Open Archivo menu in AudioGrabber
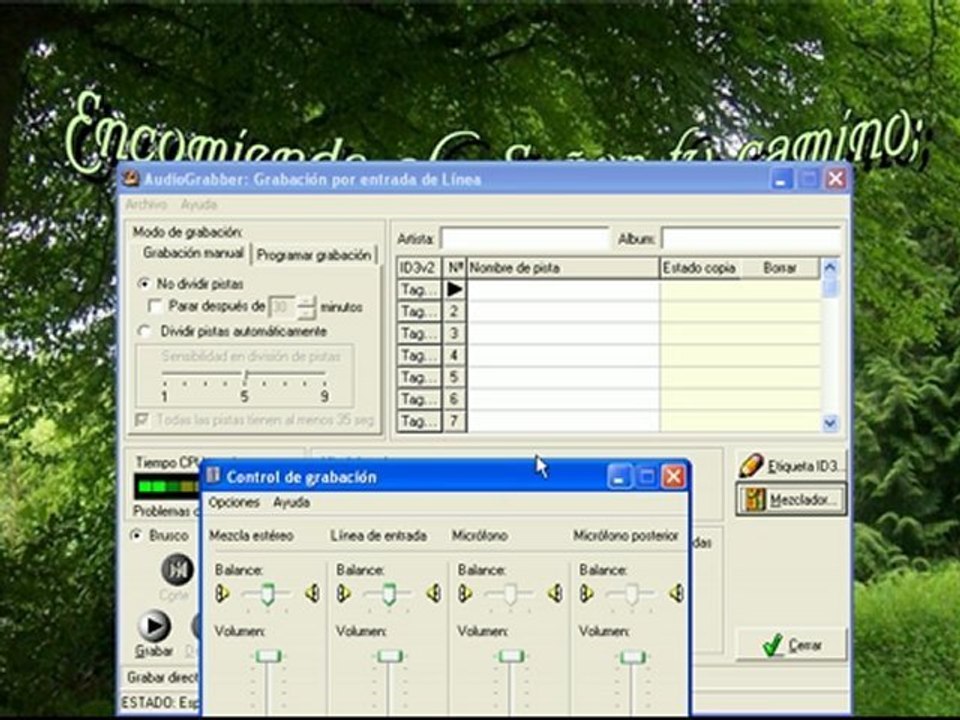 click(x=146, y=204)
